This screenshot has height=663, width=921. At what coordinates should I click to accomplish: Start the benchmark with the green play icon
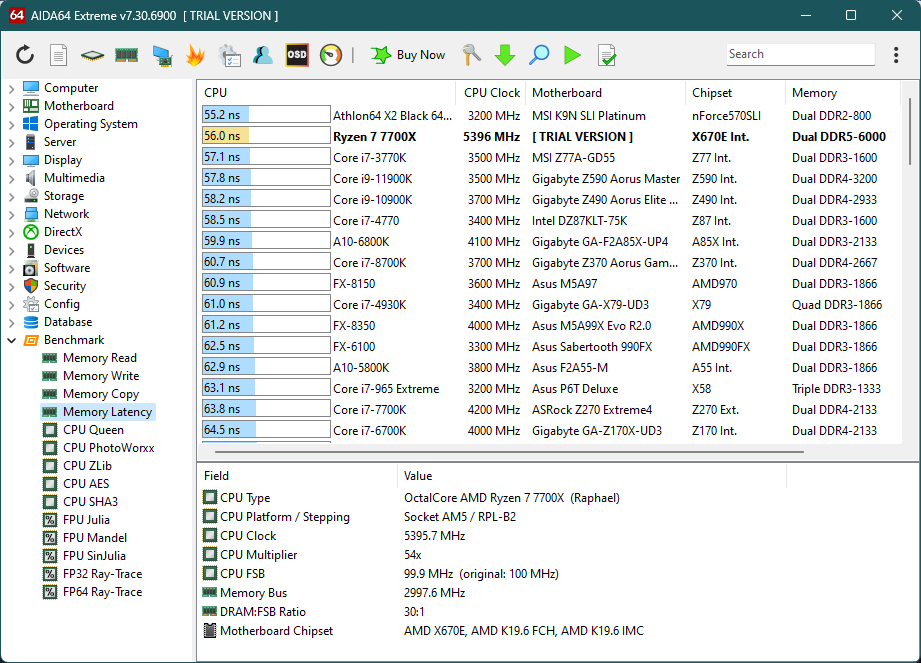coord(572,55)
